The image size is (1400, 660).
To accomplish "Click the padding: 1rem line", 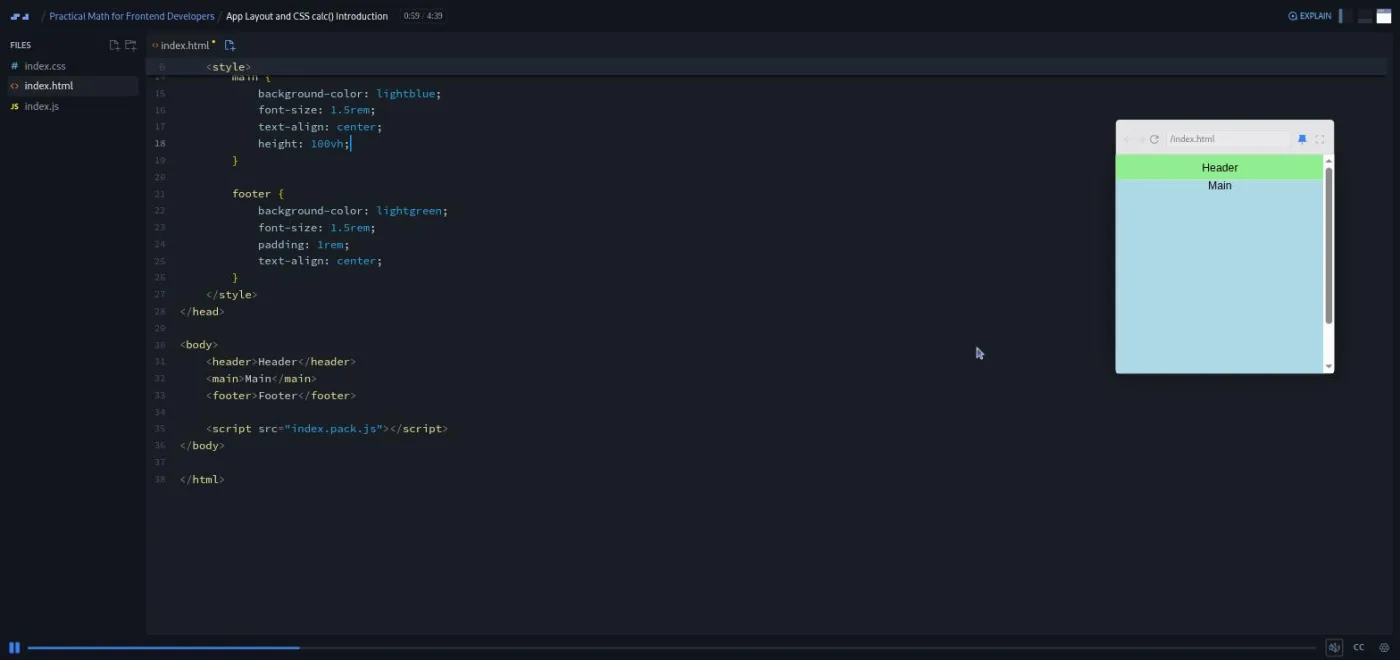I will 304,244.
